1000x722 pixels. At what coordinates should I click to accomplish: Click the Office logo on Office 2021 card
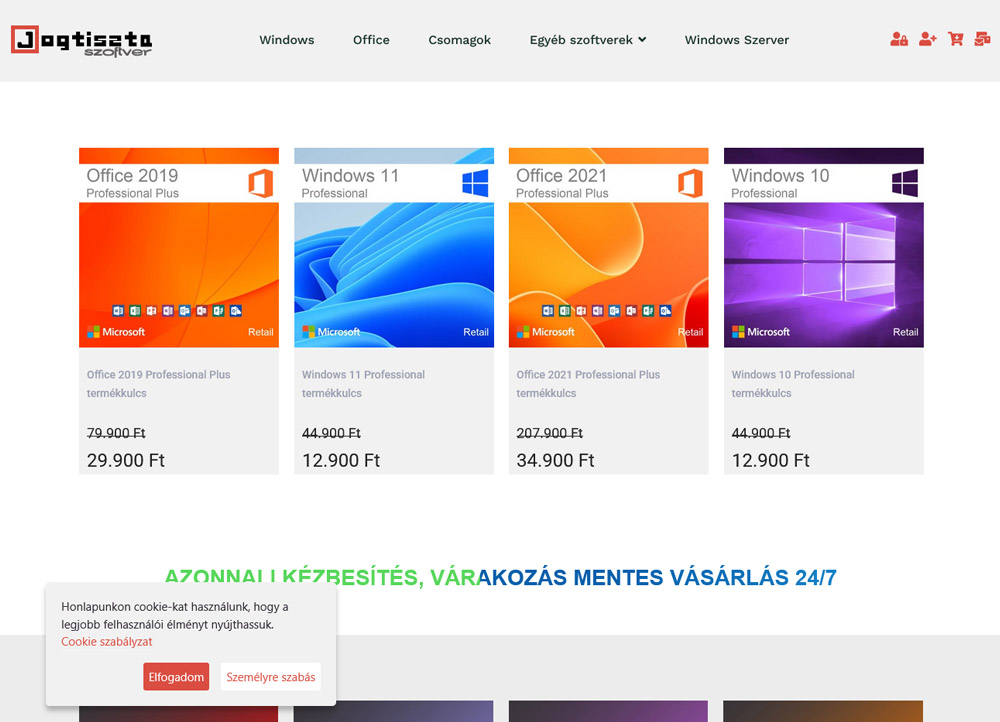690,184
